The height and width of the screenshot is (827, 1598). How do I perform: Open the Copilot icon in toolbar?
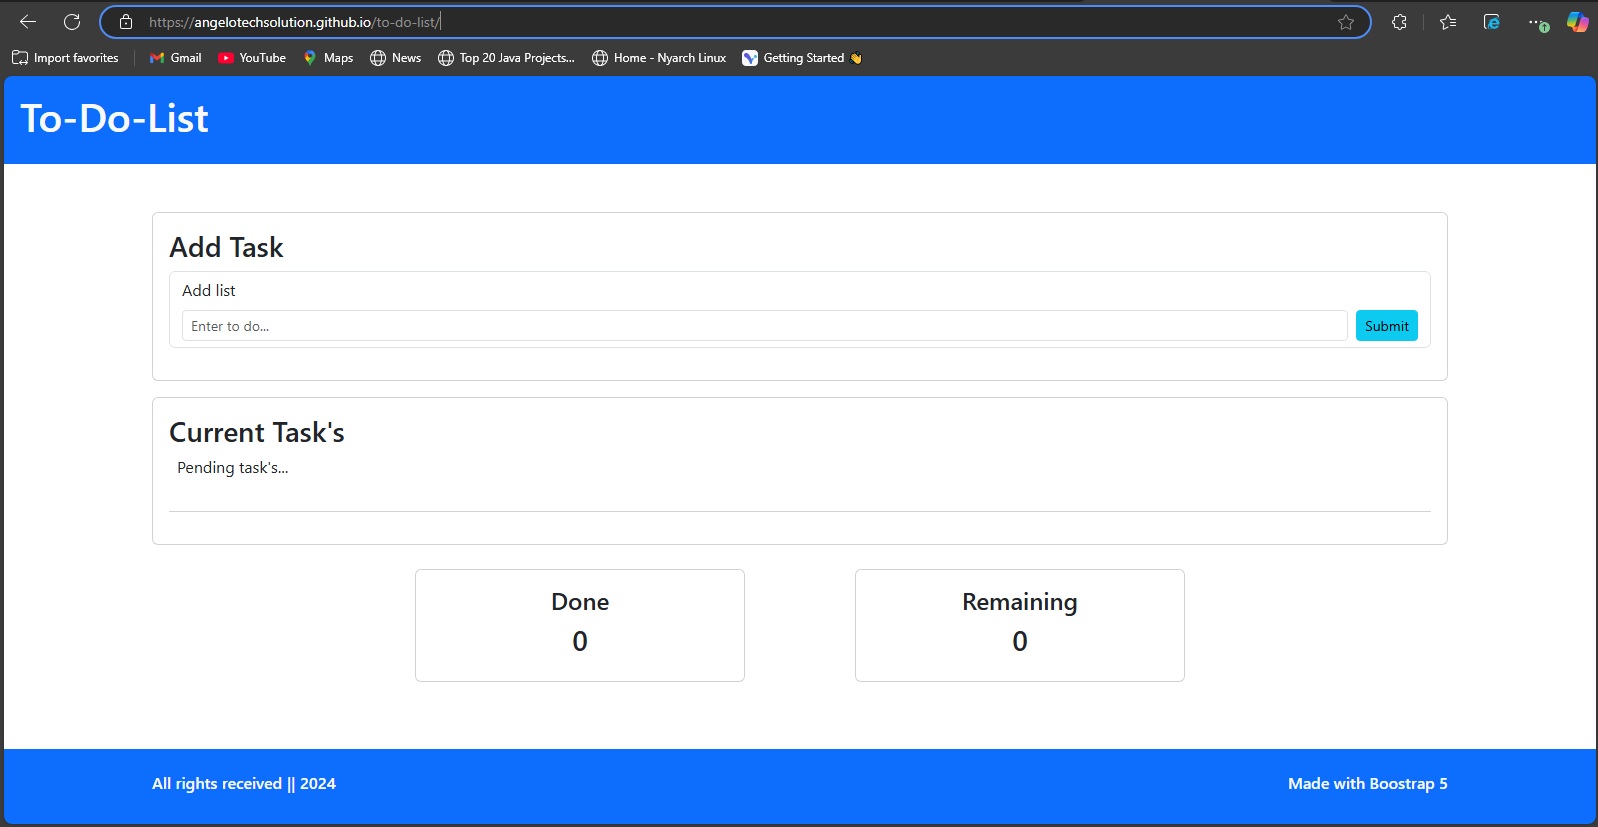tap(1577, 22)
